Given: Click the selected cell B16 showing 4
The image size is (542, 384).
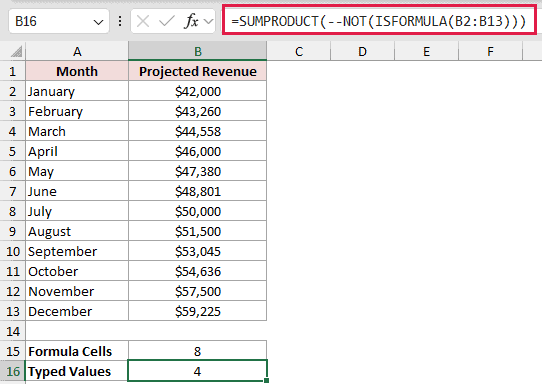Looking at the screenshot, I should click(x=197, y=371).
